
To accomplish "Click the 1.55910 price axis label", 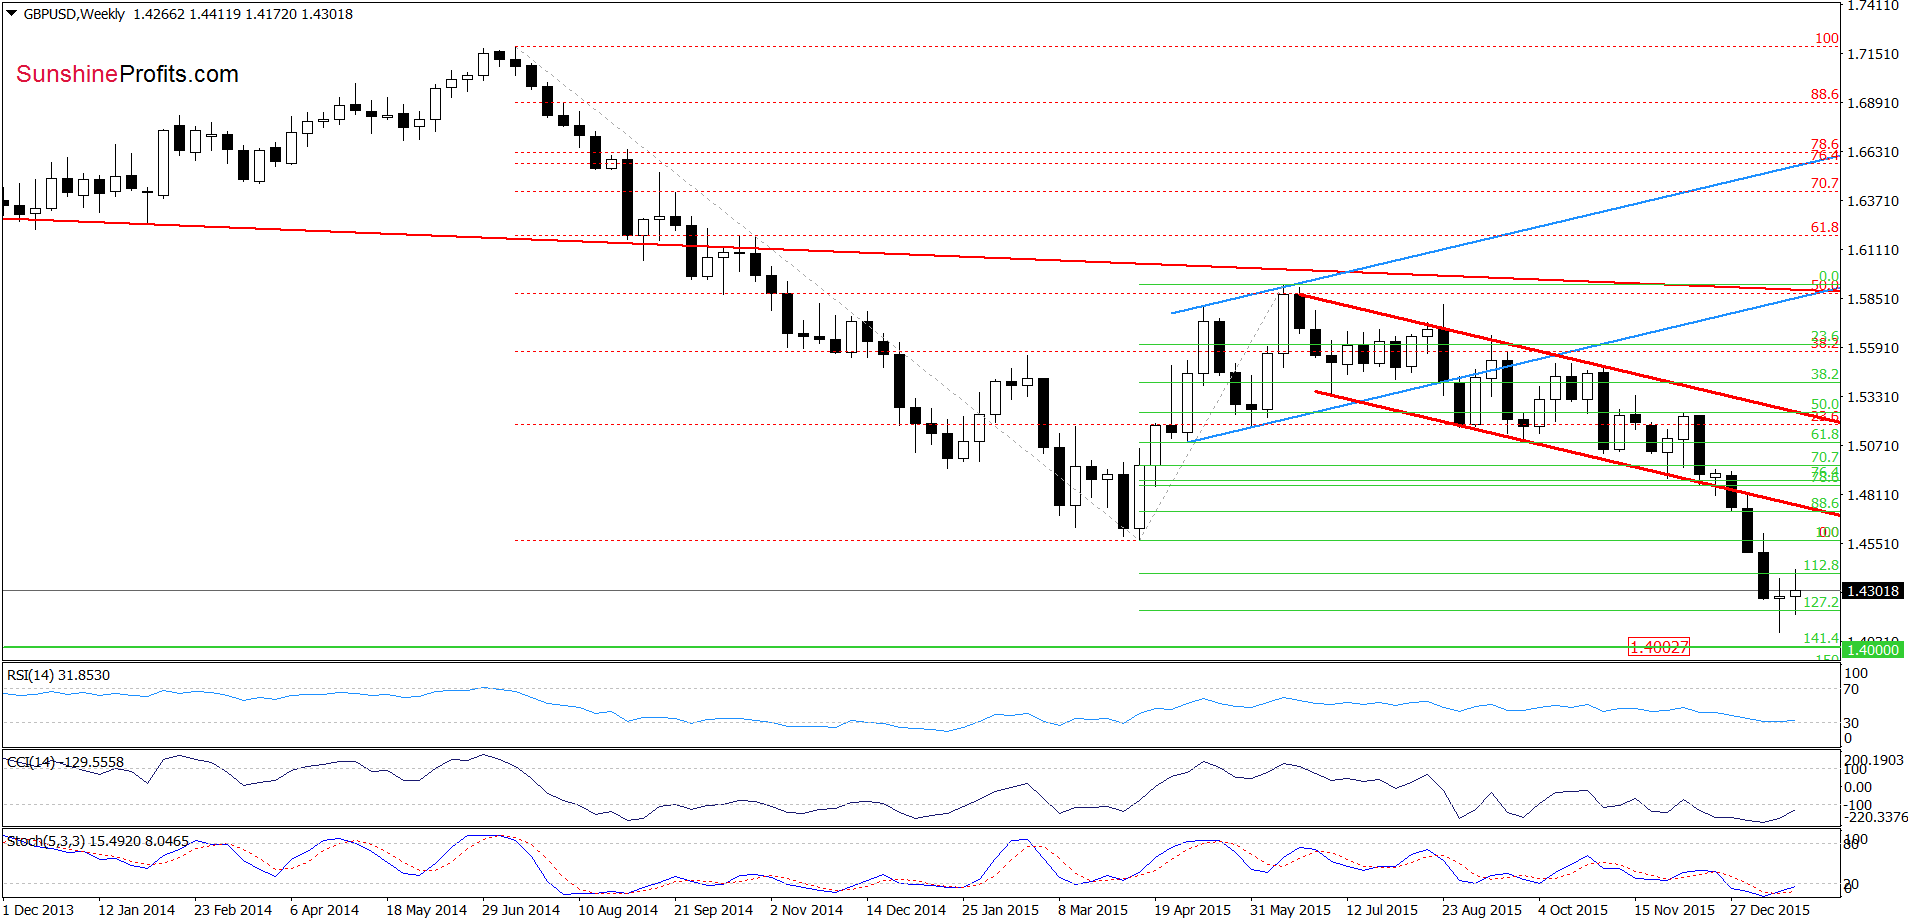I will point(1872,348).
